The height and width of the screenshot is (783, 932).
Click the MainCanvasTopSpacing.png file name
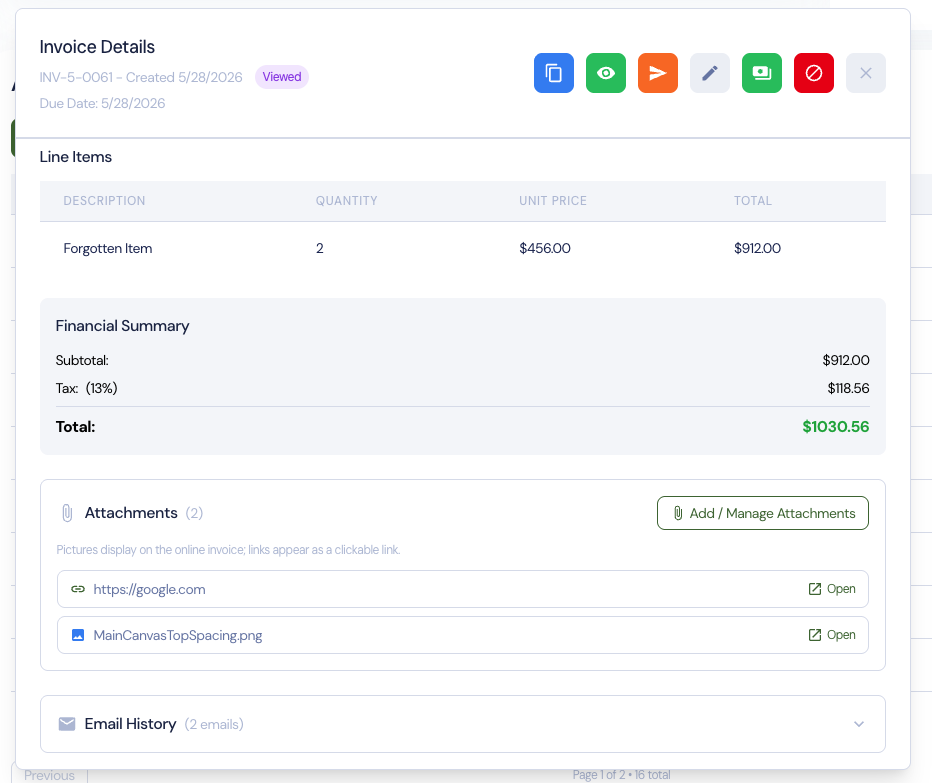(178, 635)
